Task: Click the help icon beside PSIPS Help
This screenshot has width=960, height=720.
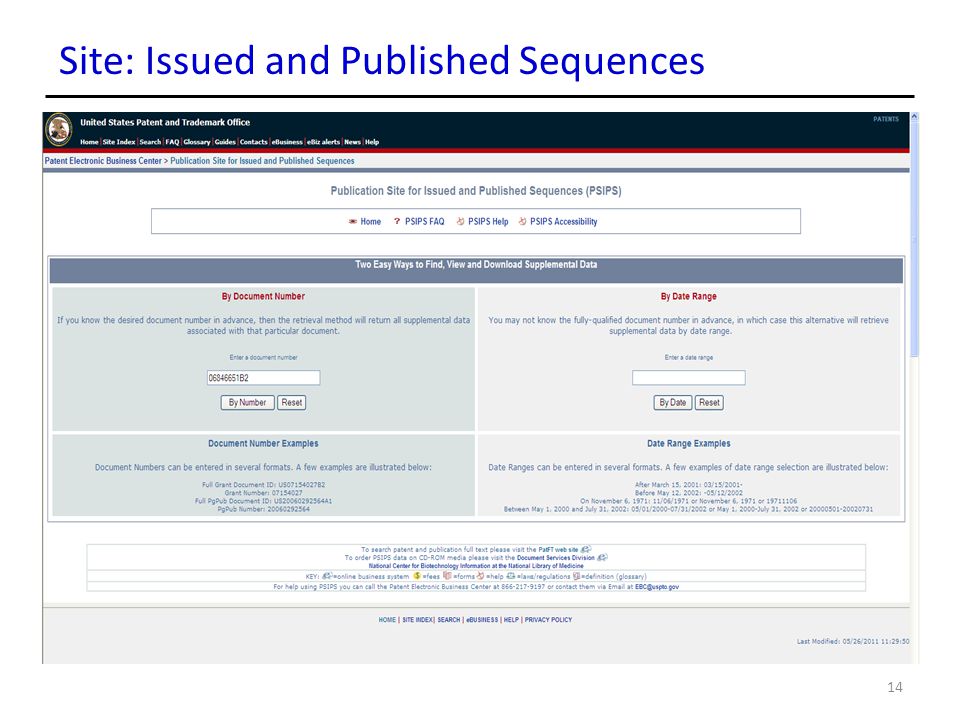Action: (x=460, y=222)
